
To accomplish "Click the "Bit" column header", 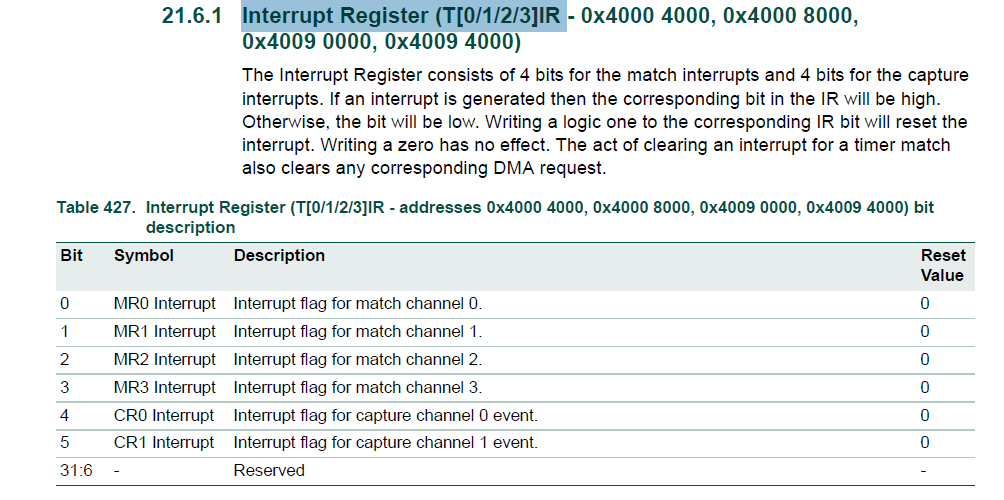I will click(x=72, y=256).
